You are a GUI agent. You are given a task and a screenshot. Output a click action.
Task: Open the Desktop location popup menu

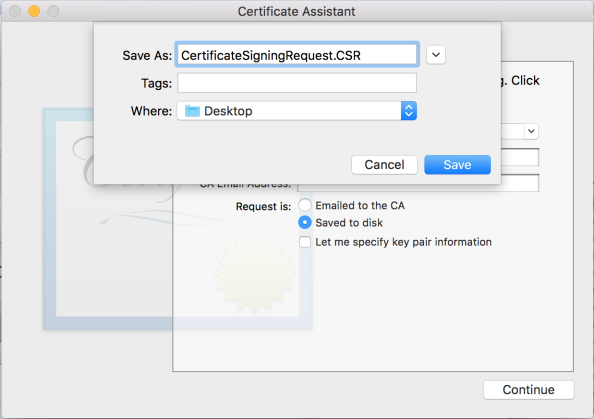click(x=297, y=111)
